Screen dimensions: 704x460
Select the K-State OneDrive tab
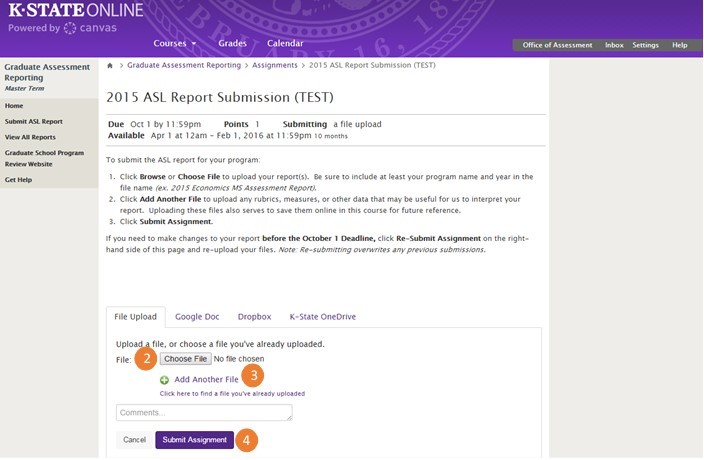[323, 317]
